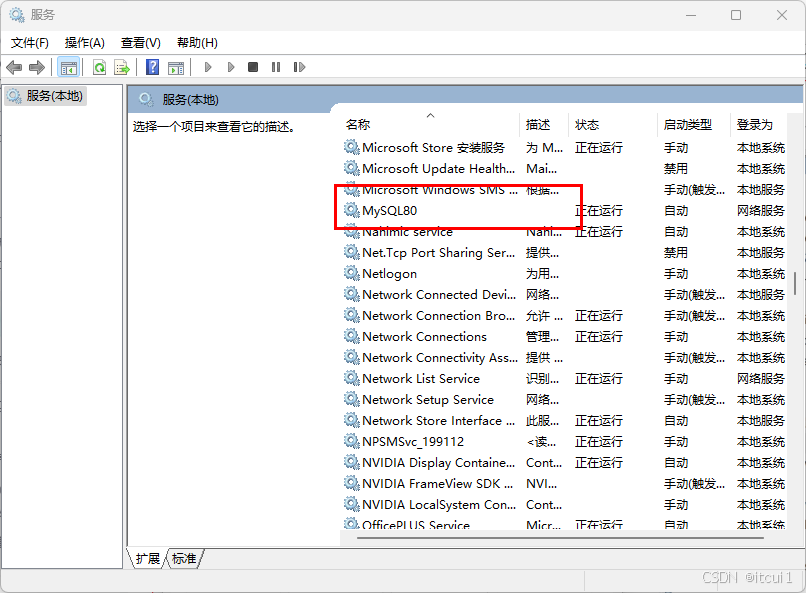The height and width of the screenshot is (593, 806).
Task: Switch to the 标准 tab
Action: click(x=183, y=559)
